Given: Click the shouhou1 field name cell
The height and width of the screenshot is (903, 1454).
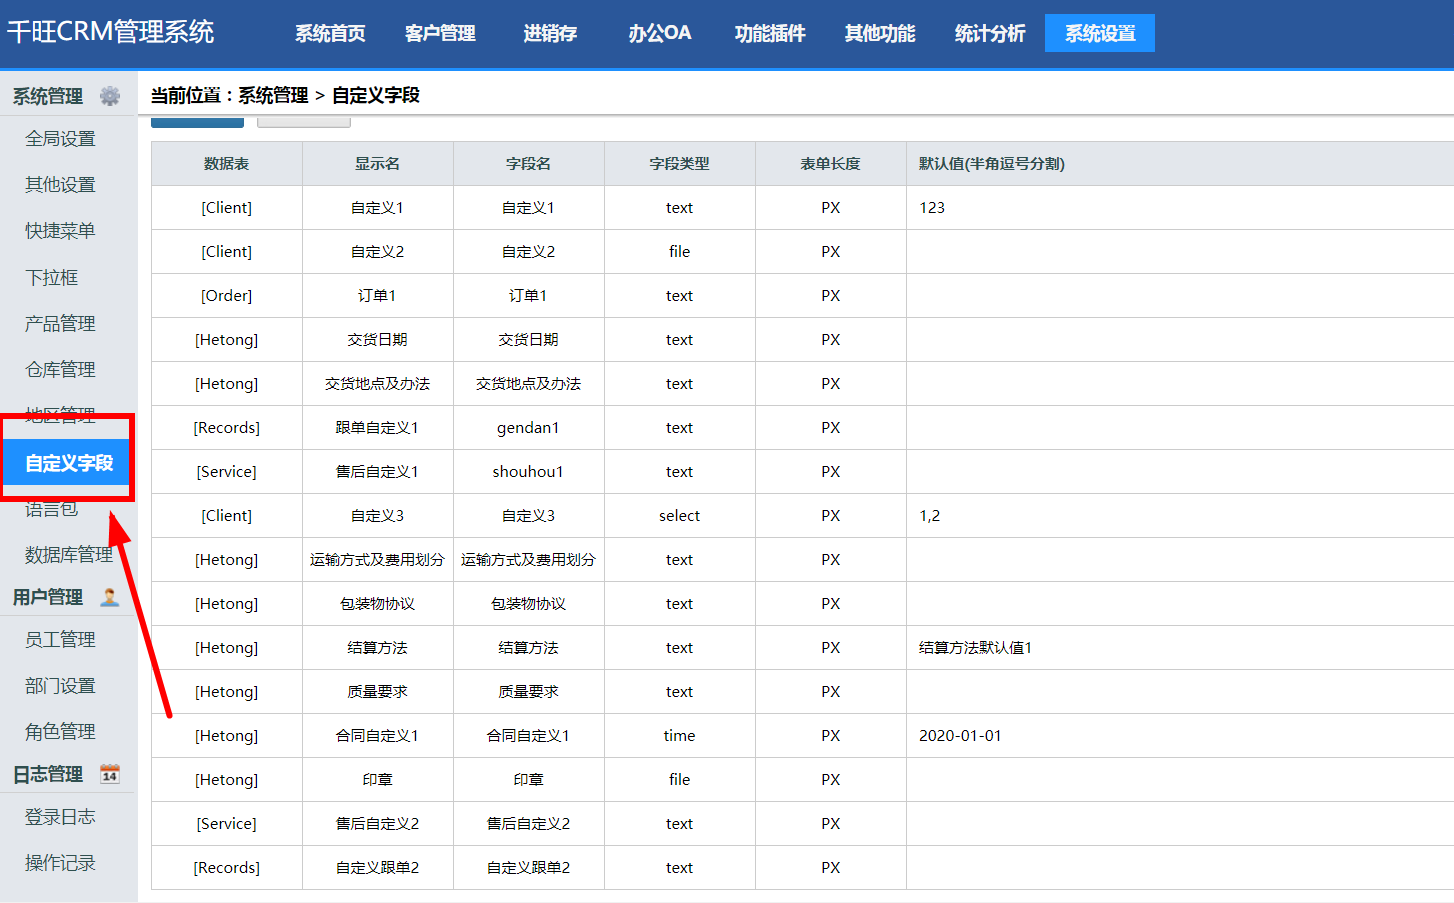Looking at the screenshot, I should click(529, 472).
